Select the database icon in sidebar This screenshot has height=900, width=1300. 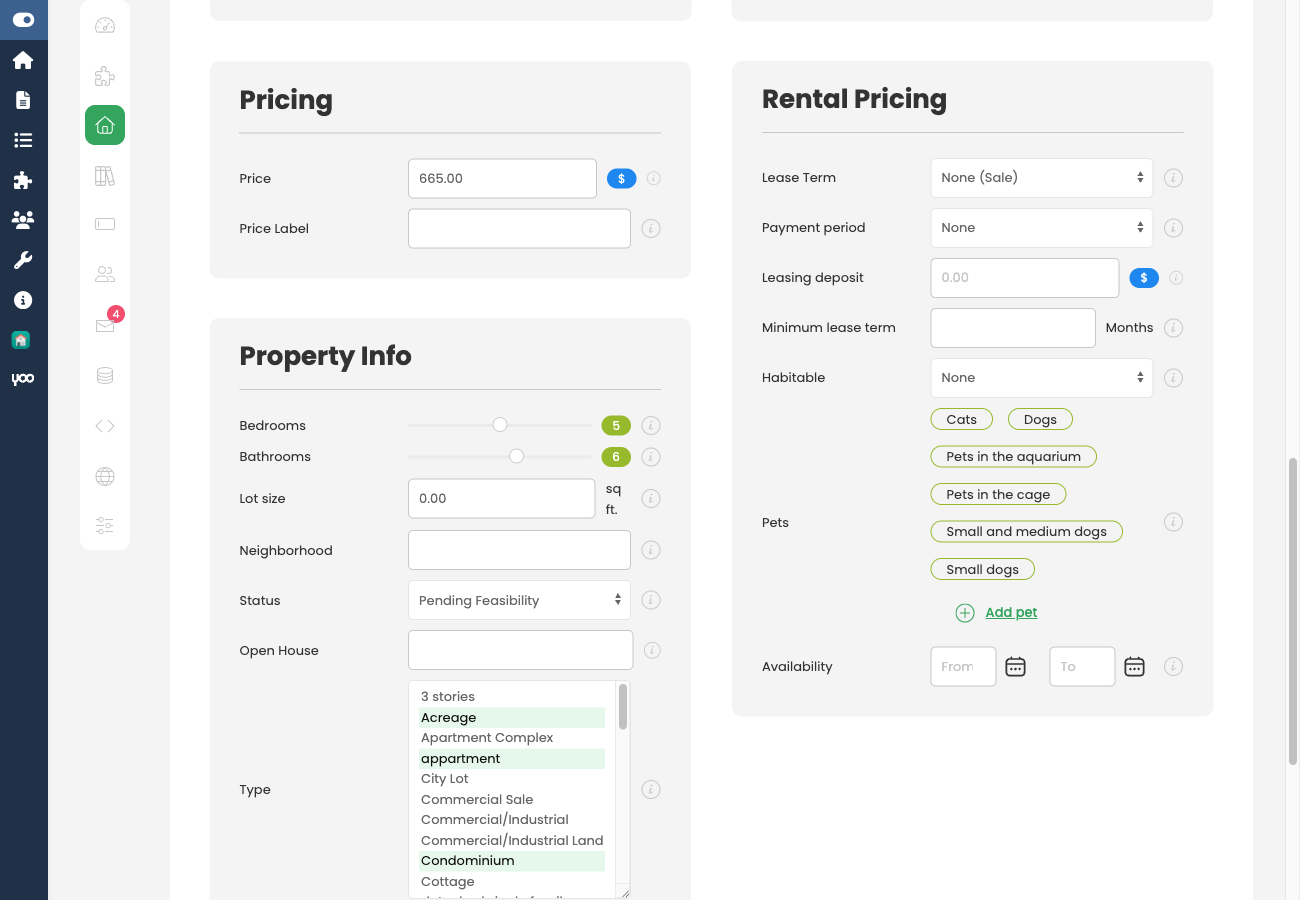click(x=105, y=375)
